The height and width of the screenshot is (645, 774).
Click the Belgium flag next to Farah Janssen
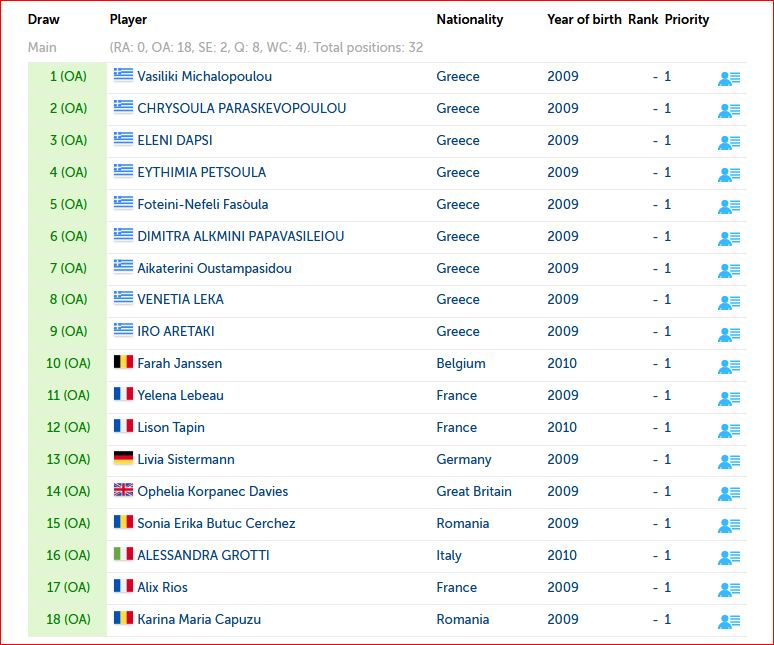click(x=123, y=362)
